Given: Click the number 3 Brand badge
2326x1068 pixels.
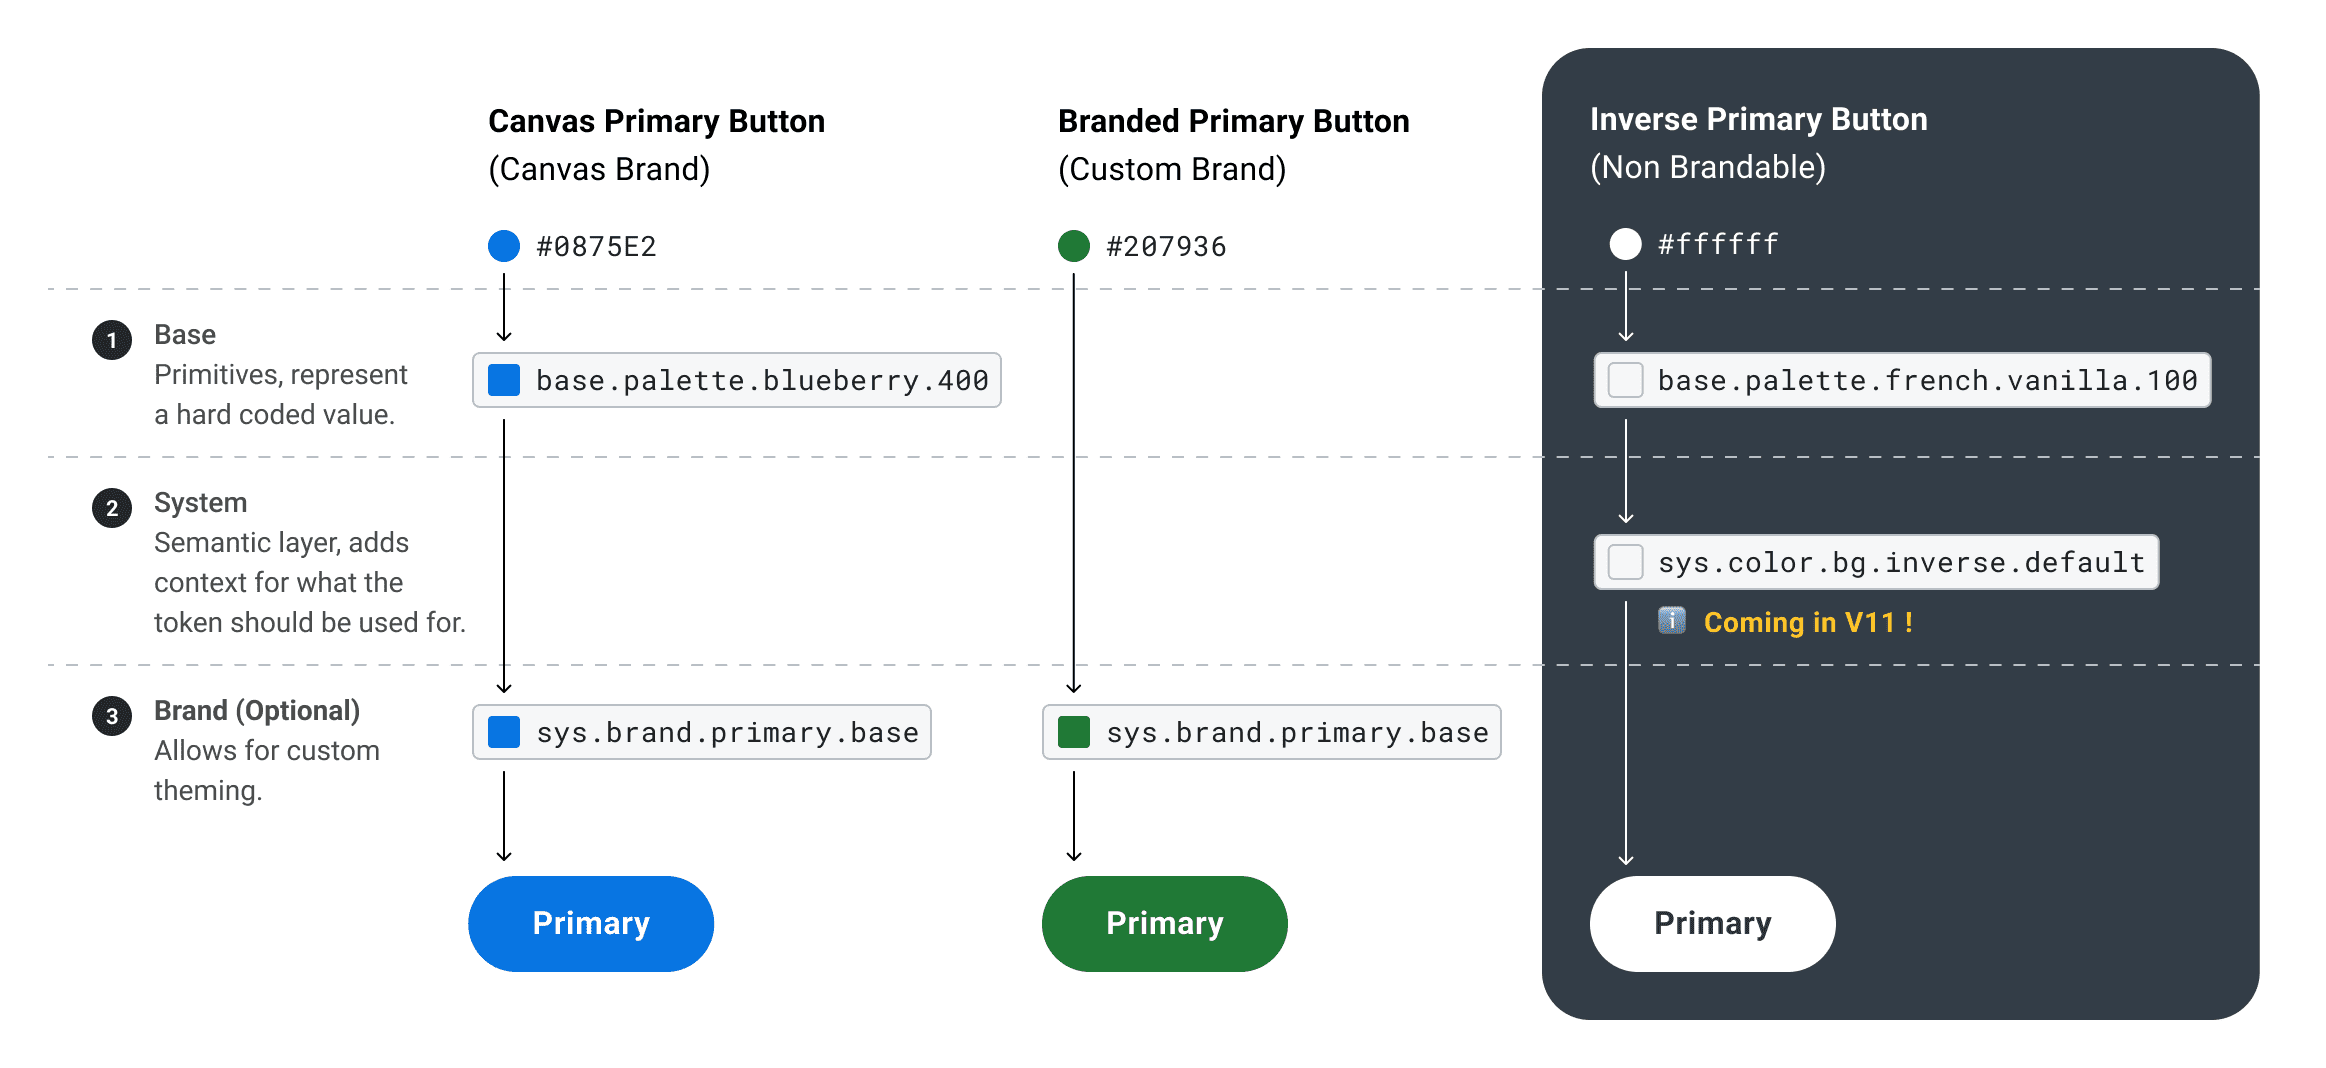Looking at the screenshot, I should click(x=112, y=716).
